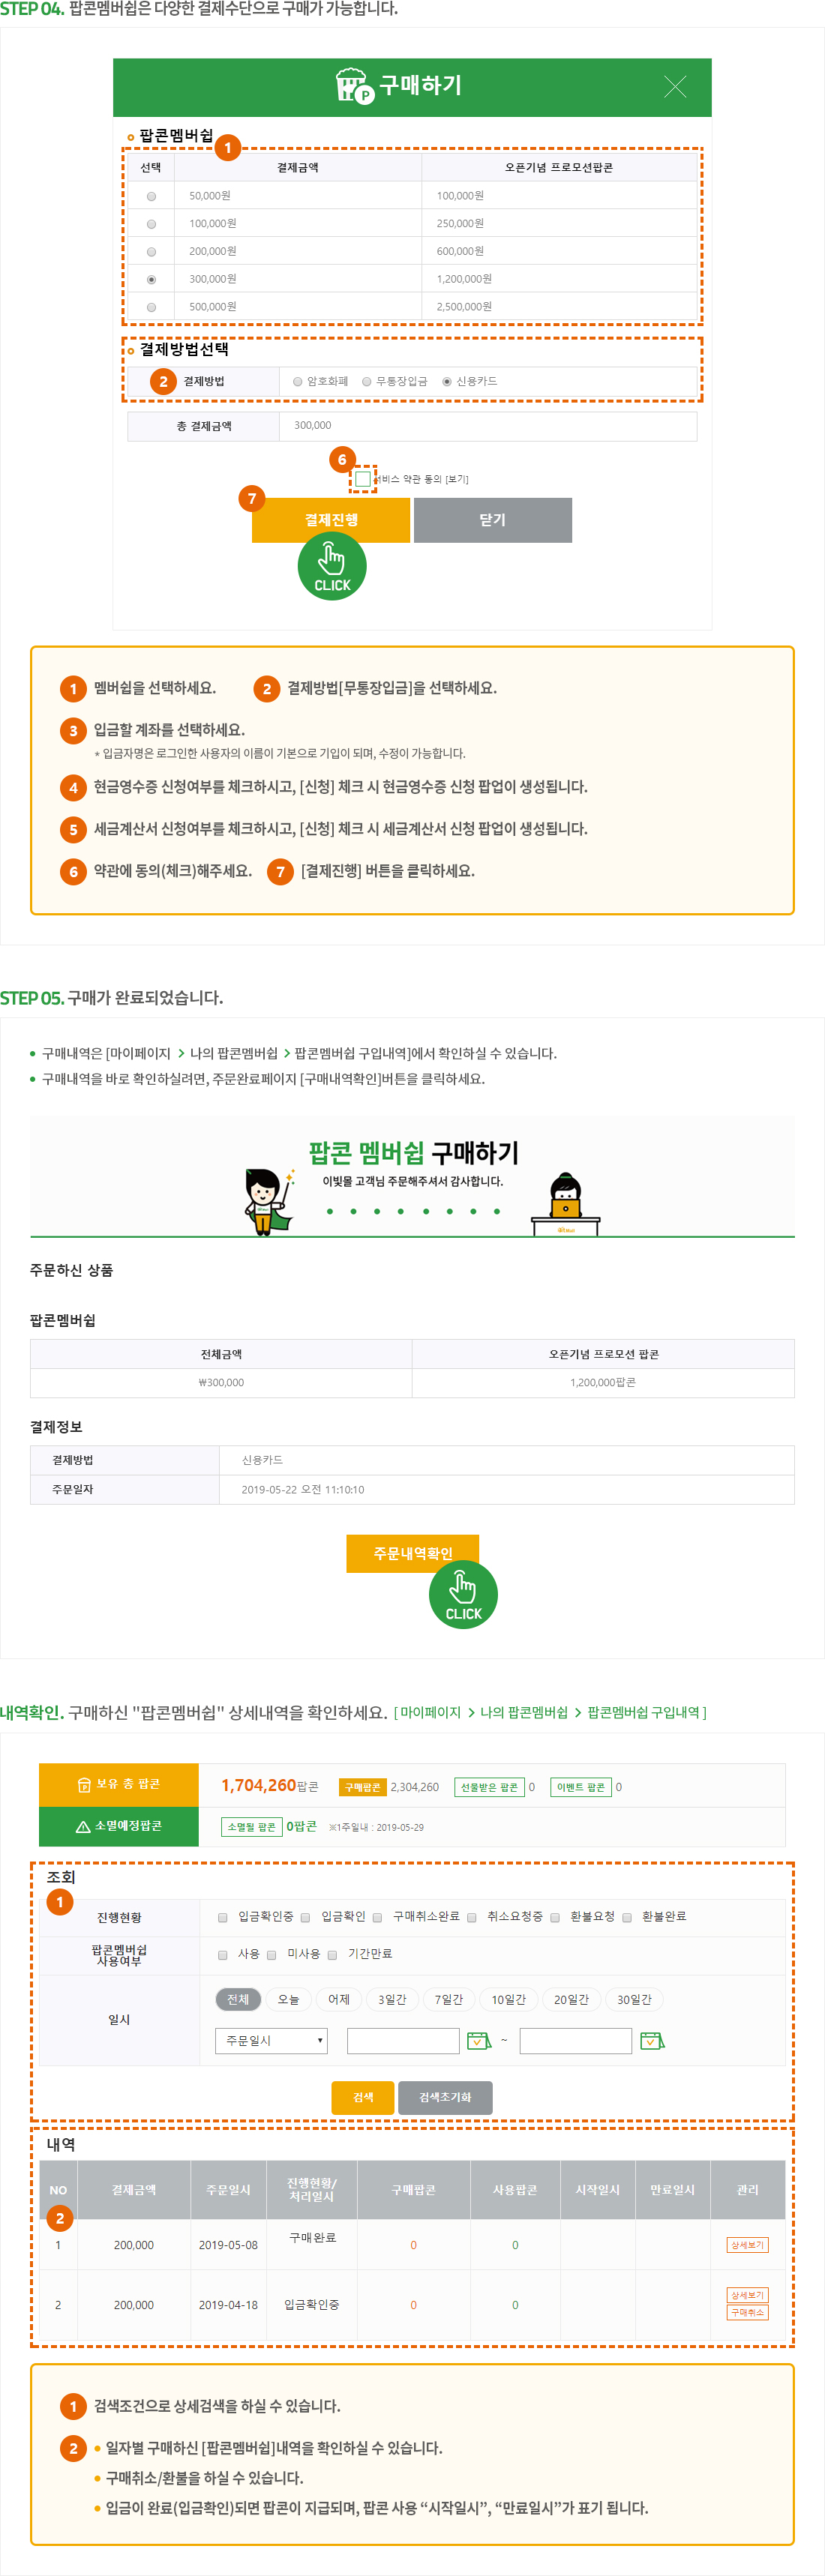
Task: Click the popcorn logo in 구매하기 header
Action: coord(352,85)
